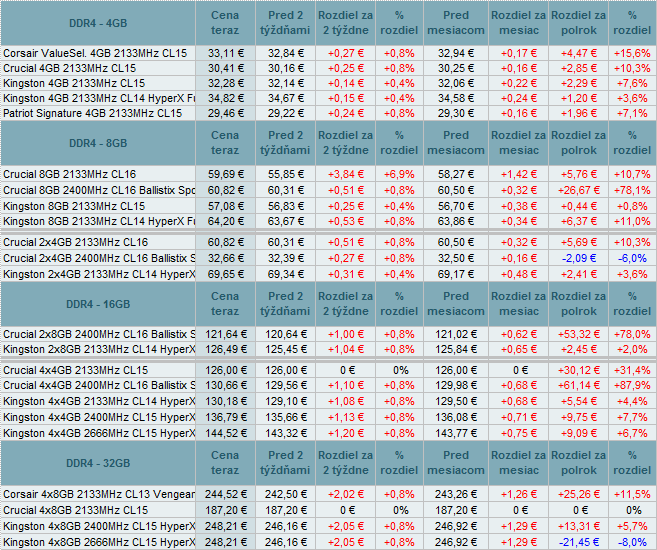Click current price 121,64 €
This screenshot has height=550, width=657.
coord(226,334)
